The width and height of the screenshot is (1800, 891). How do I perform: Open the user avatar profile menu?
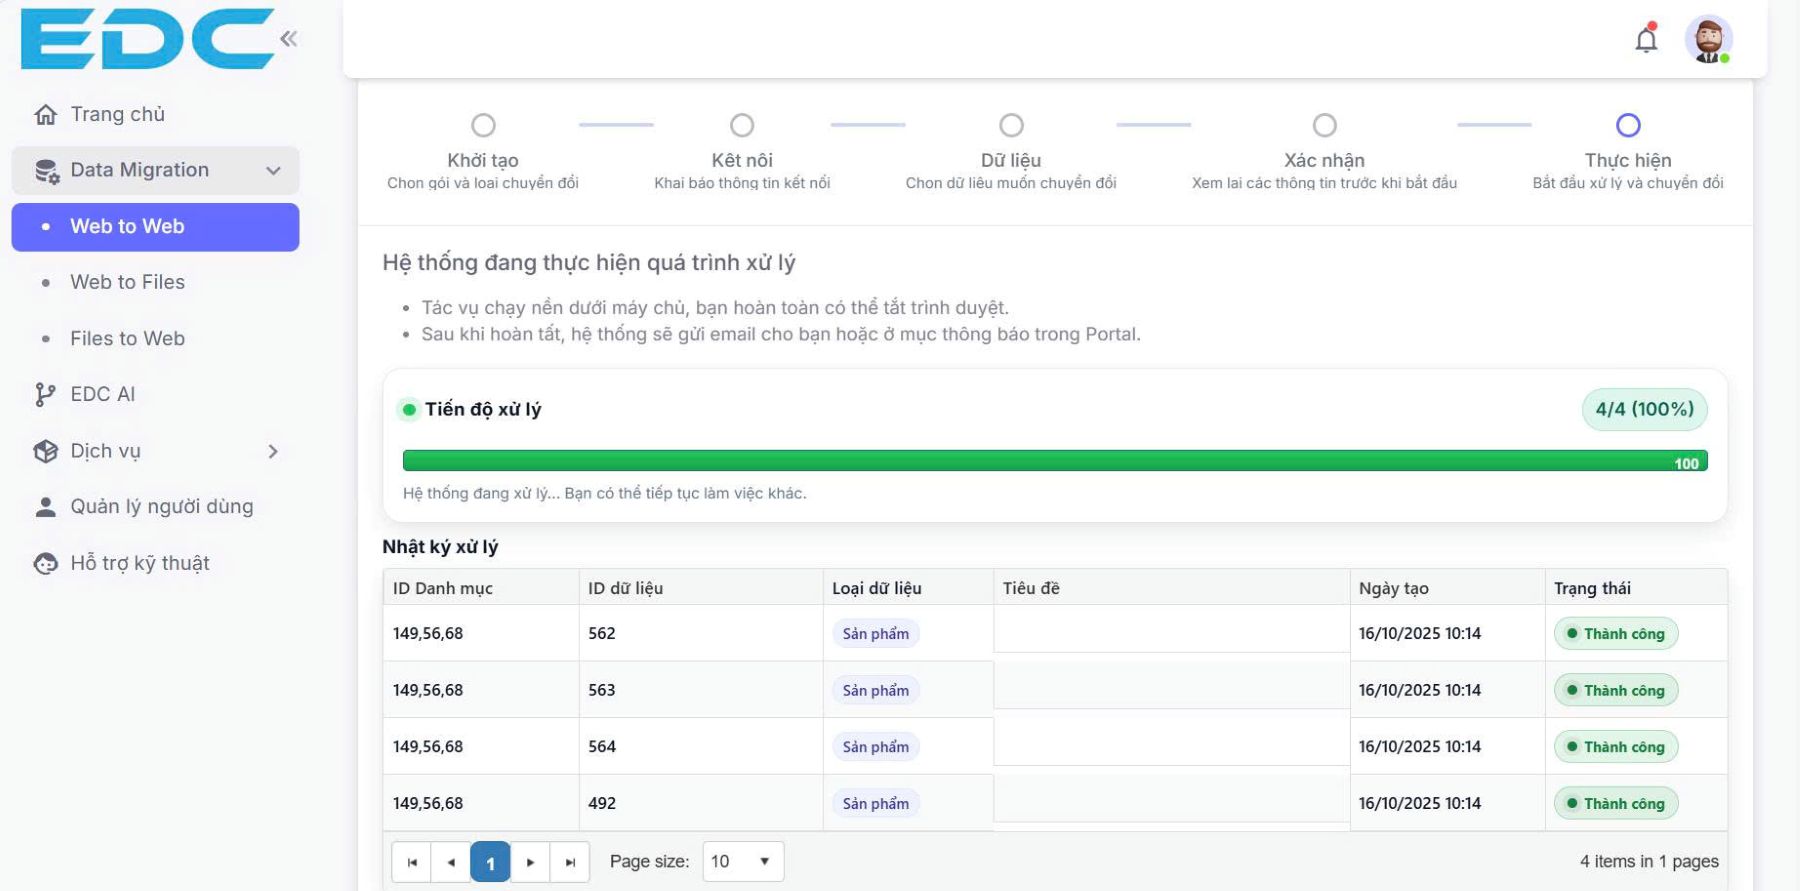click(1708, 40)
